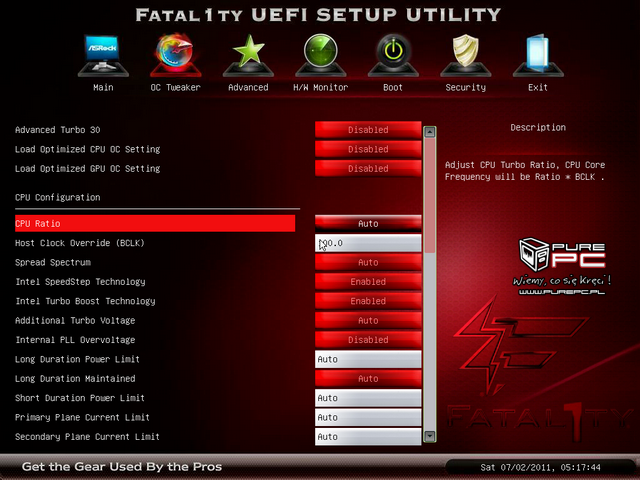
Task: Click the scrollbar up arrow
Action: click(430, 132)
